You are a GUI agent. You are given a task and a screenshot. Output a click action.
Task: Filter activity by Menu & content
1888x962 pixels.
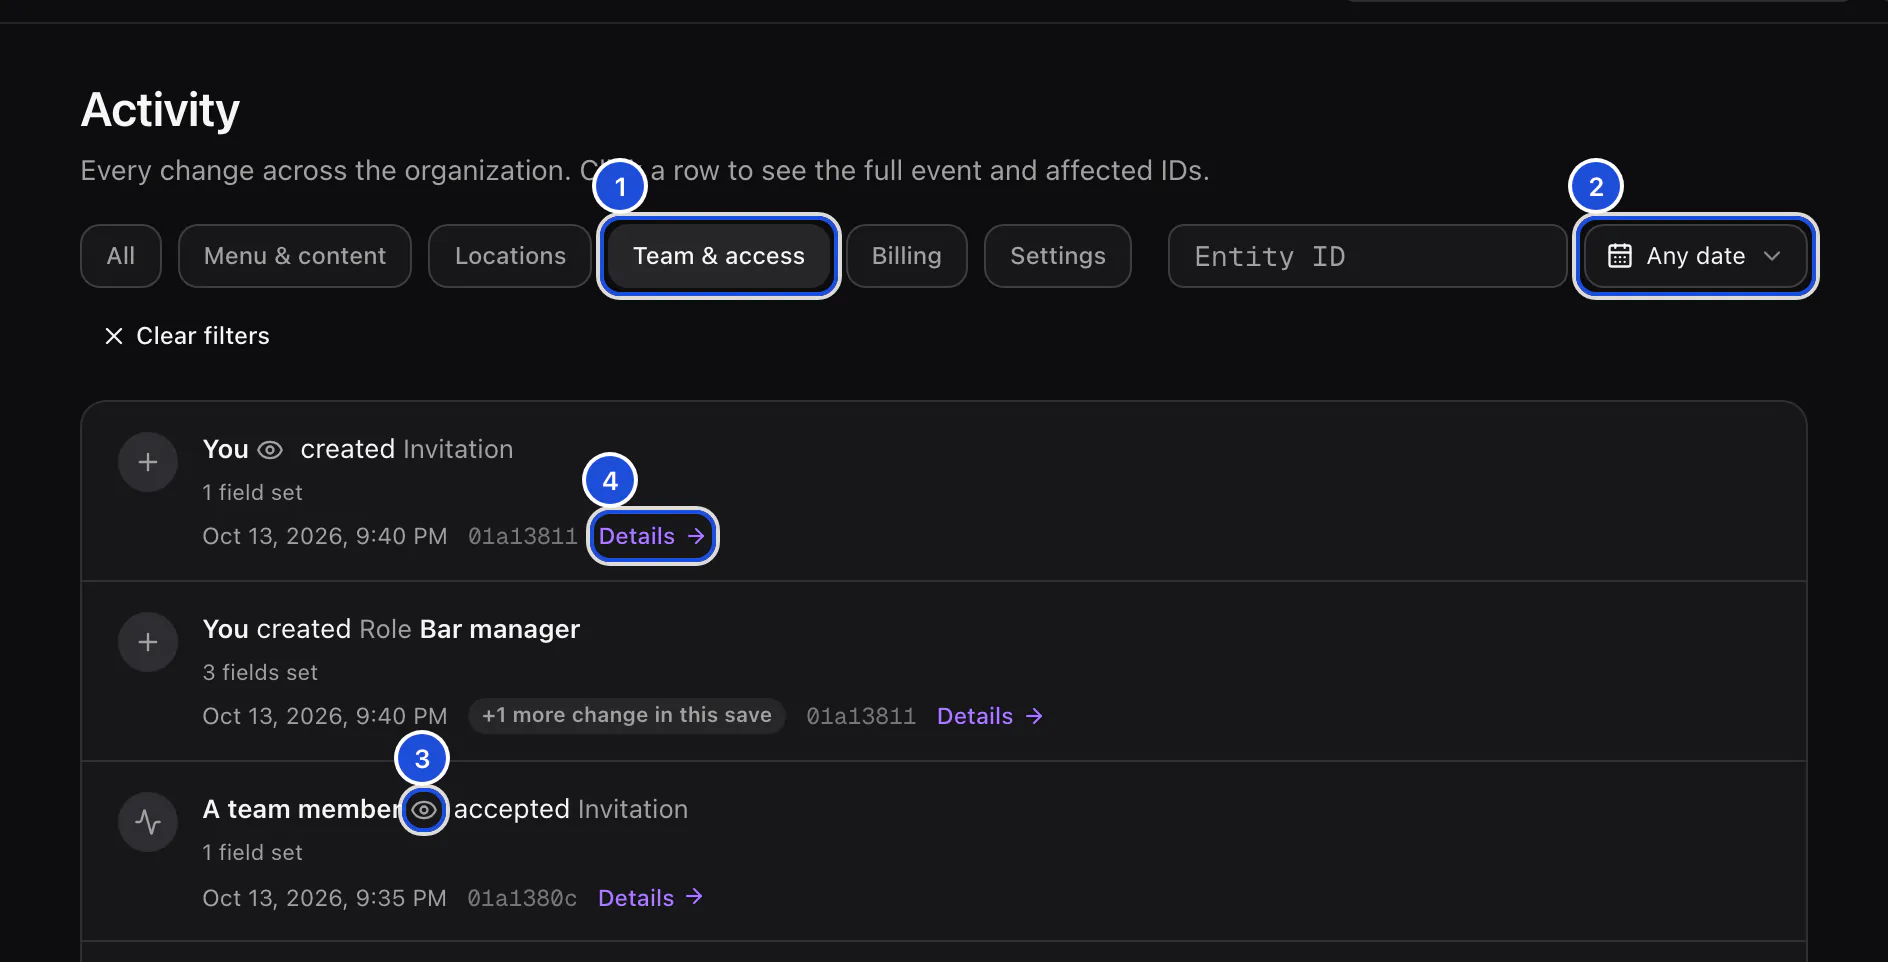[x=295, y=256]
